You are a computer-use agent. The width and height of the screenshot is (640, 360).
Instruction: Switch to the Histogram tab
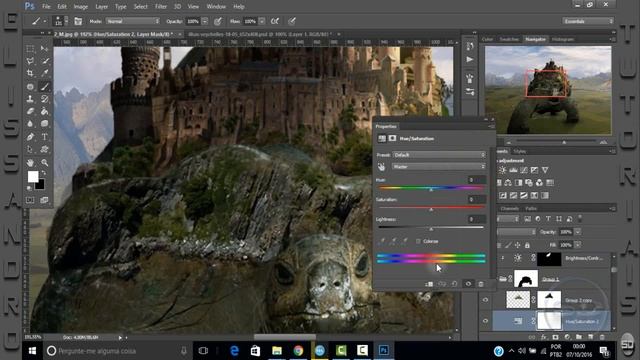click(x=563, y=39)
